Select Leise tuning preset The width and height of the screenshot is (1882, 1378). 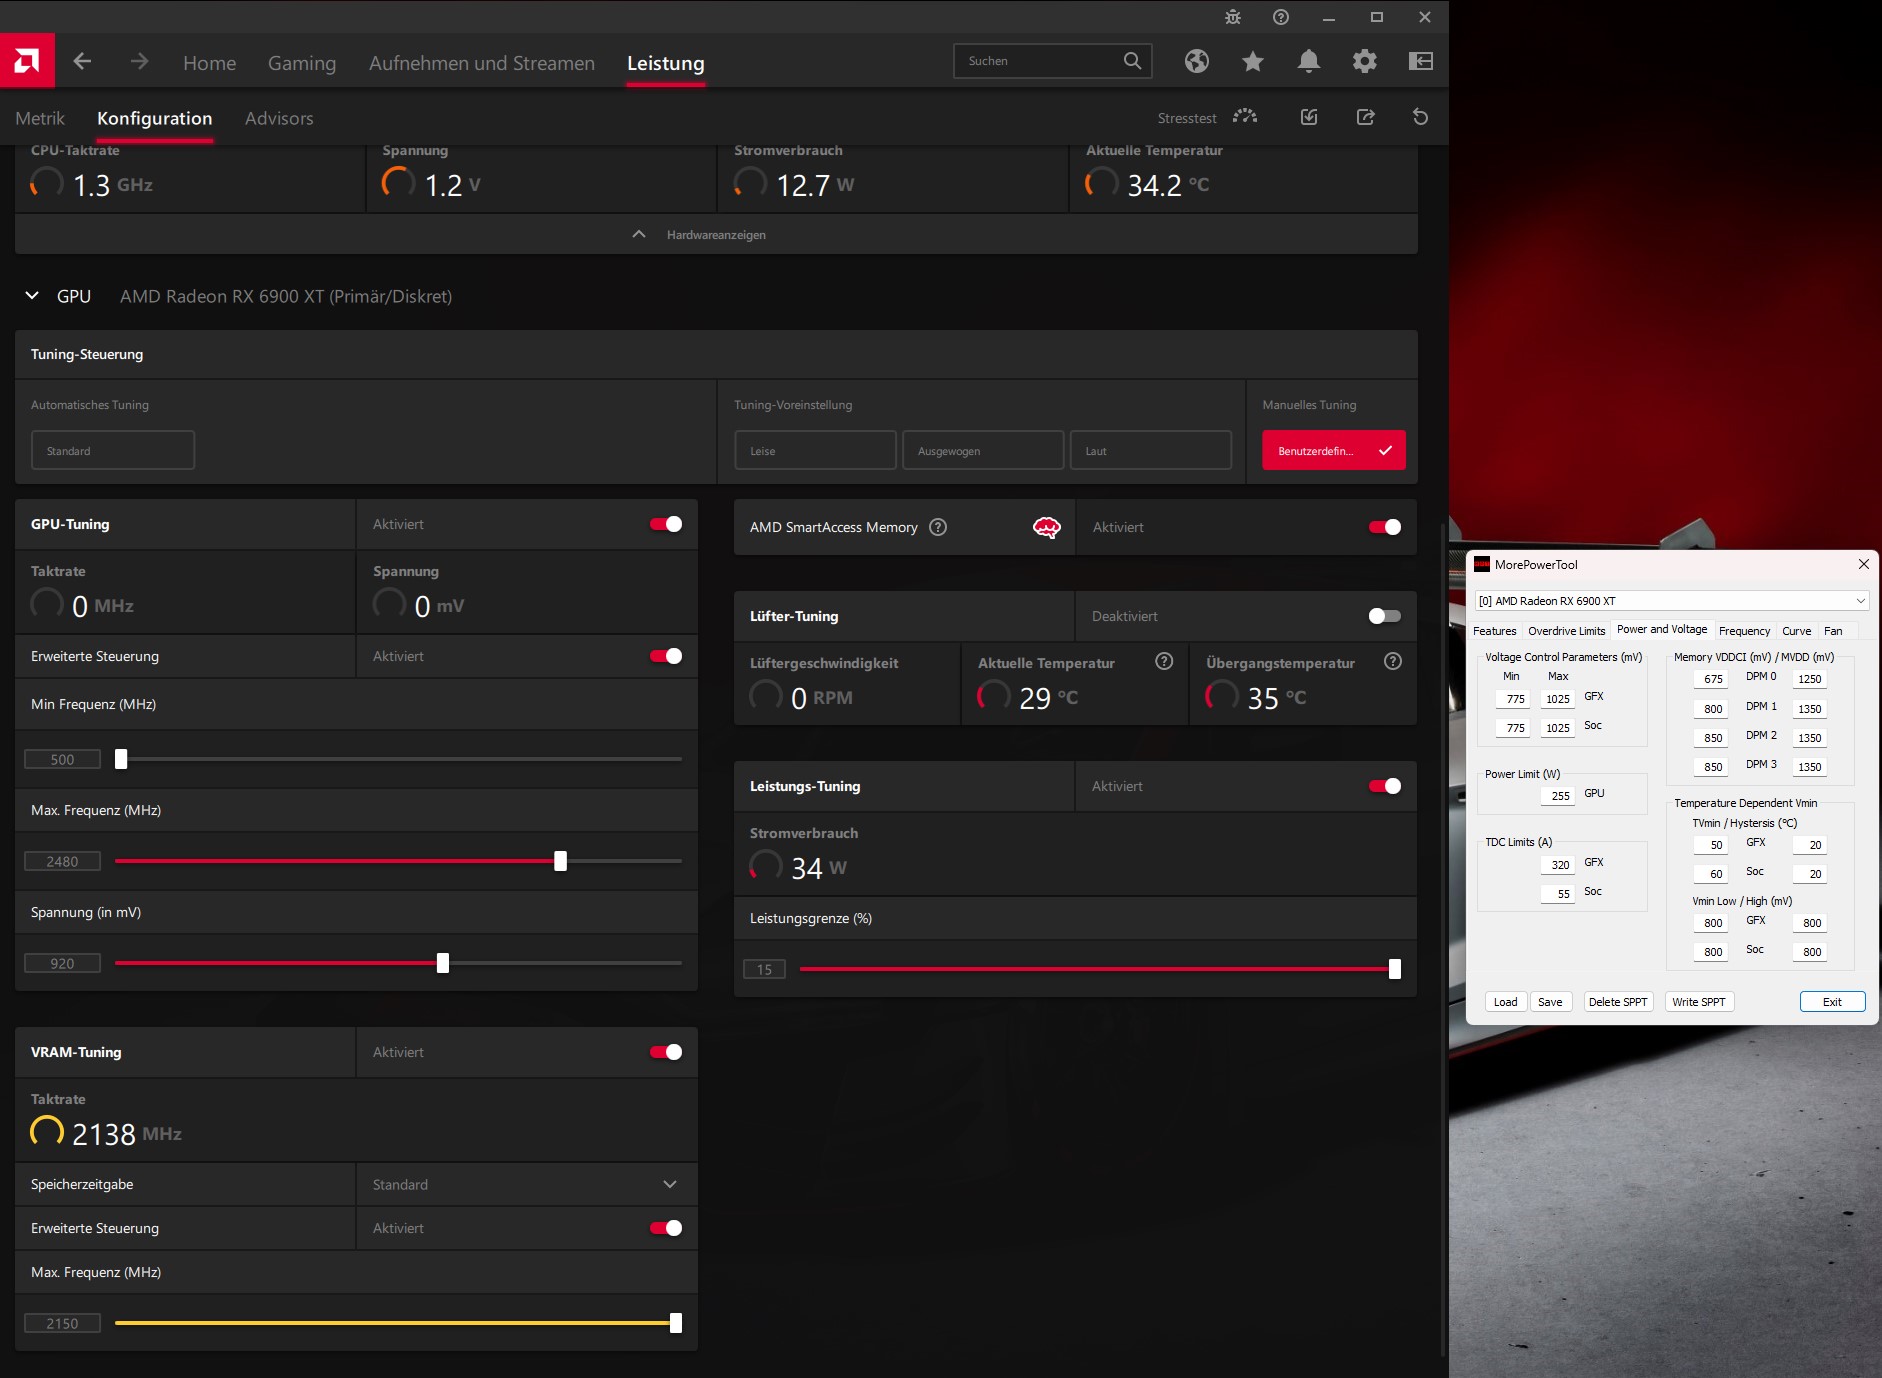point(815,450)
